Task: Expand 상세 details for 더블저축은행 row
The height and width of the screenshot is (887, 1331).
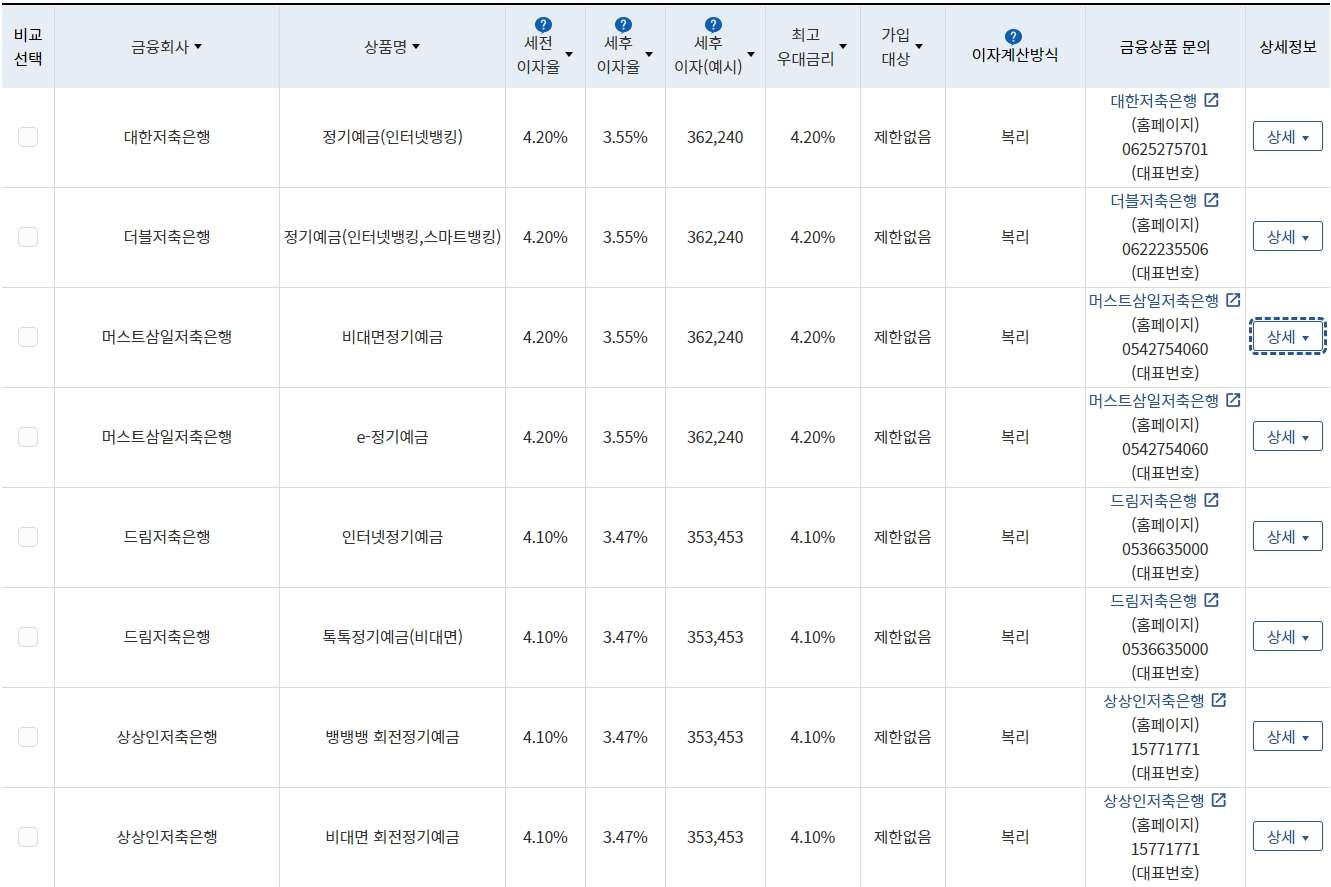Action: pos(1288,237)
